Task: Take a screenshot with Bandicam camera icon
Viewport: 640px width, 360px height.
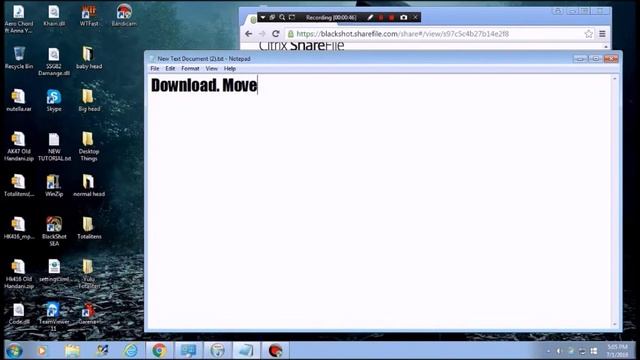Action: coord(403,18)
